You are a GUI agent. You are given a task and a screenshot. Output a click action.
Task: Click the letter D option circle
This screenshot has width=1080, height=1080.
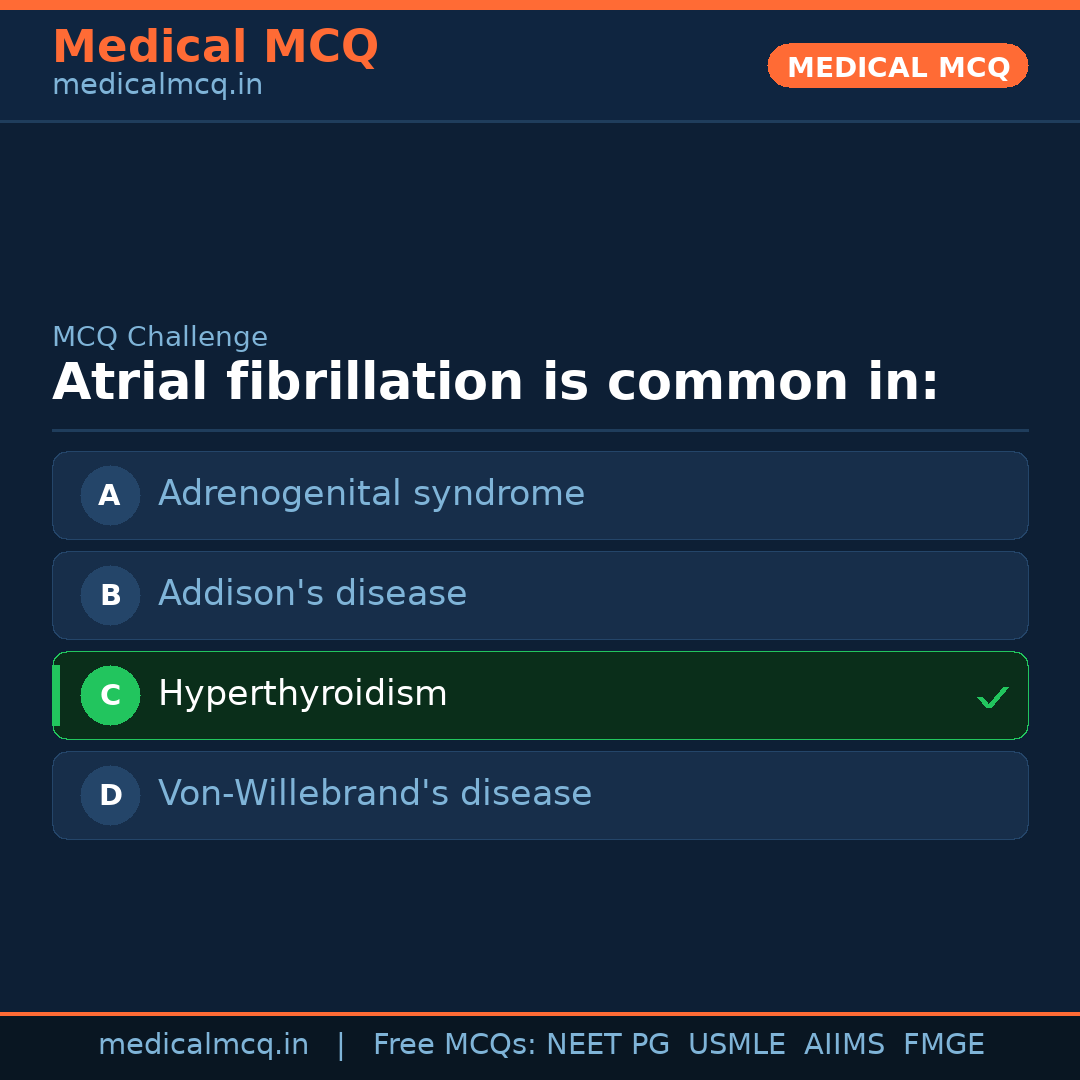pyautogui.click(x=110, y=795)
